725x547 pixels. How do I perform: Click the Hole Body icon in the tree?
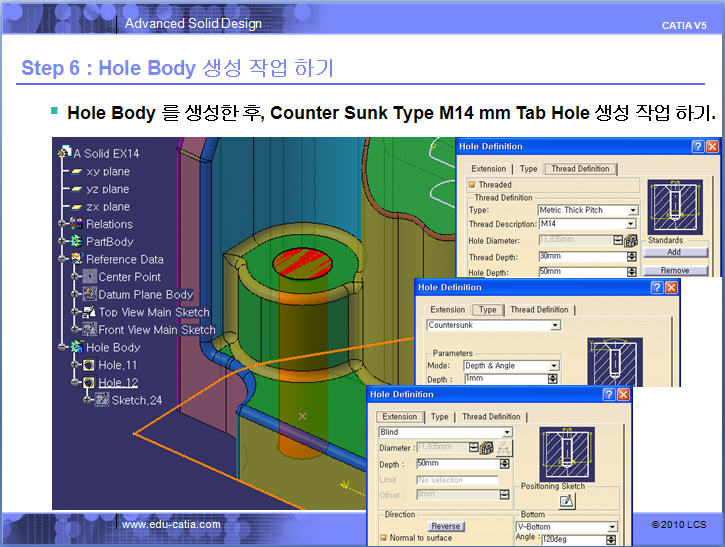click(x=77, y=347)
